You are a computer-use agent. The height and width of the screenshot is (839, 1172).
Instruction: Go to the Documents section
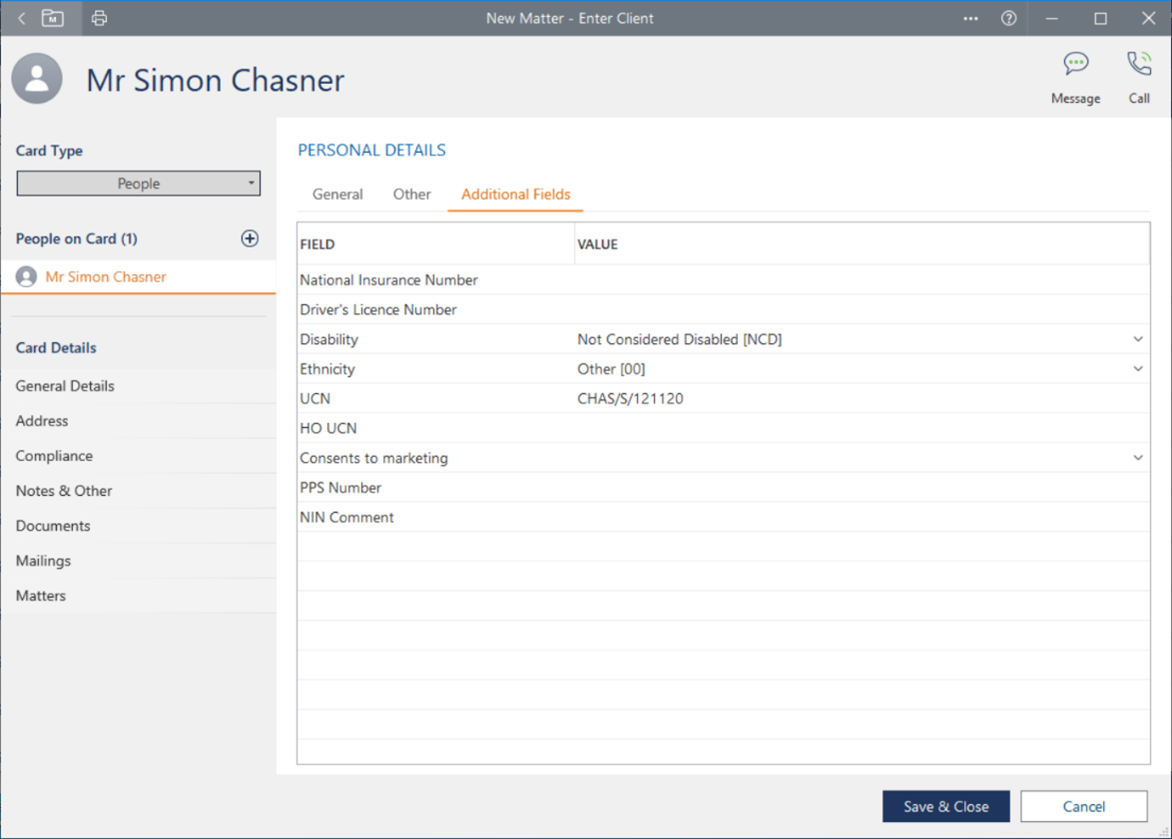53,526
